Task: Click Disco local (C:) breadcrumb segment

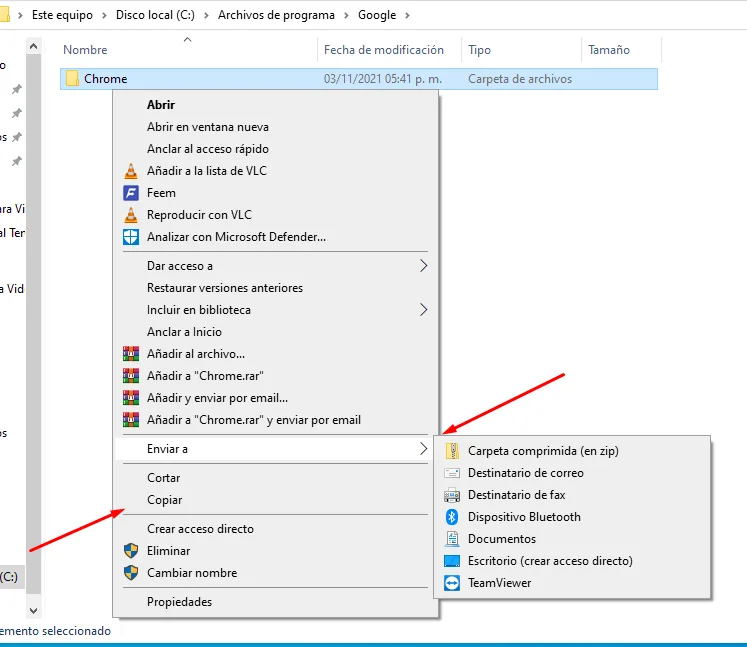Action: tap(155, 15)
